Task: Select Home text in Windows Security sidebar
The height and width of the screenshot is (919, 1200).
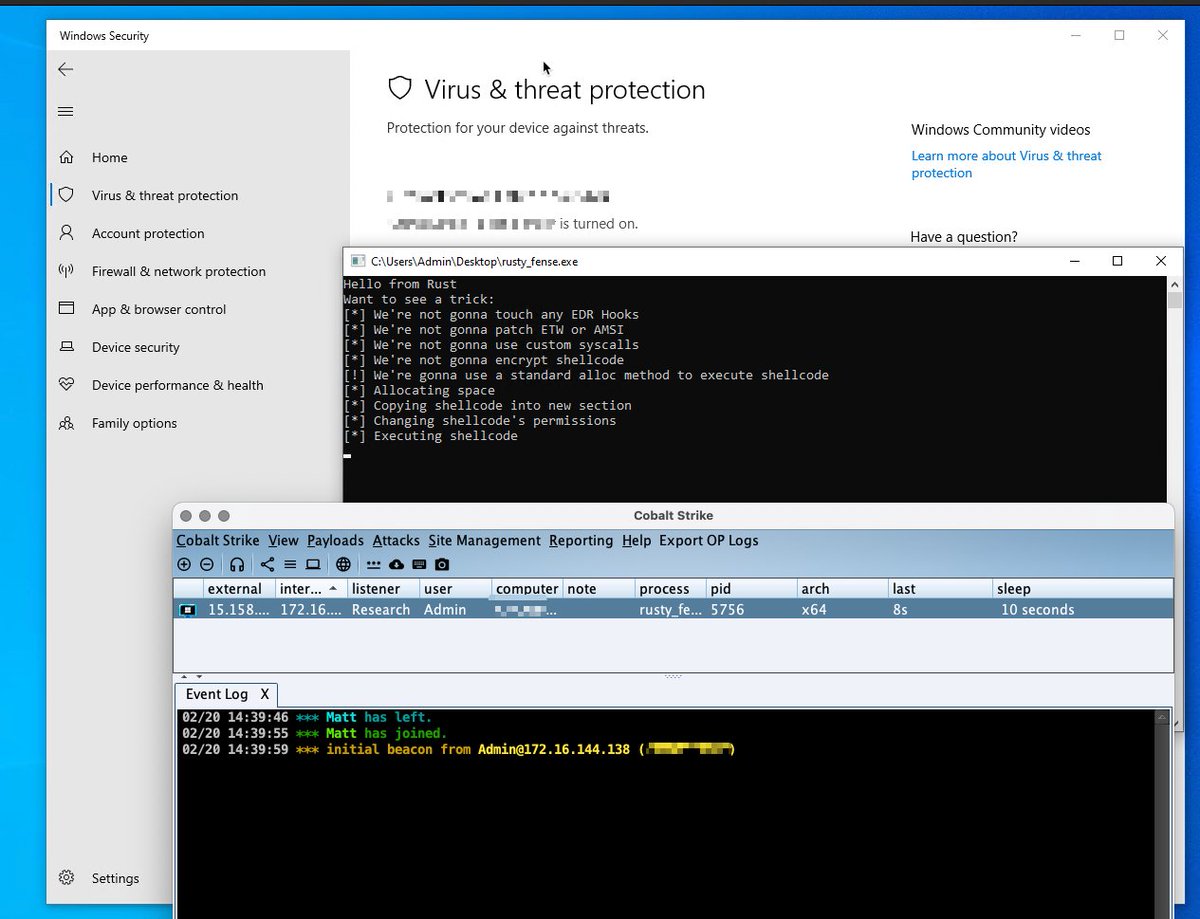Action: click(110, 157)
